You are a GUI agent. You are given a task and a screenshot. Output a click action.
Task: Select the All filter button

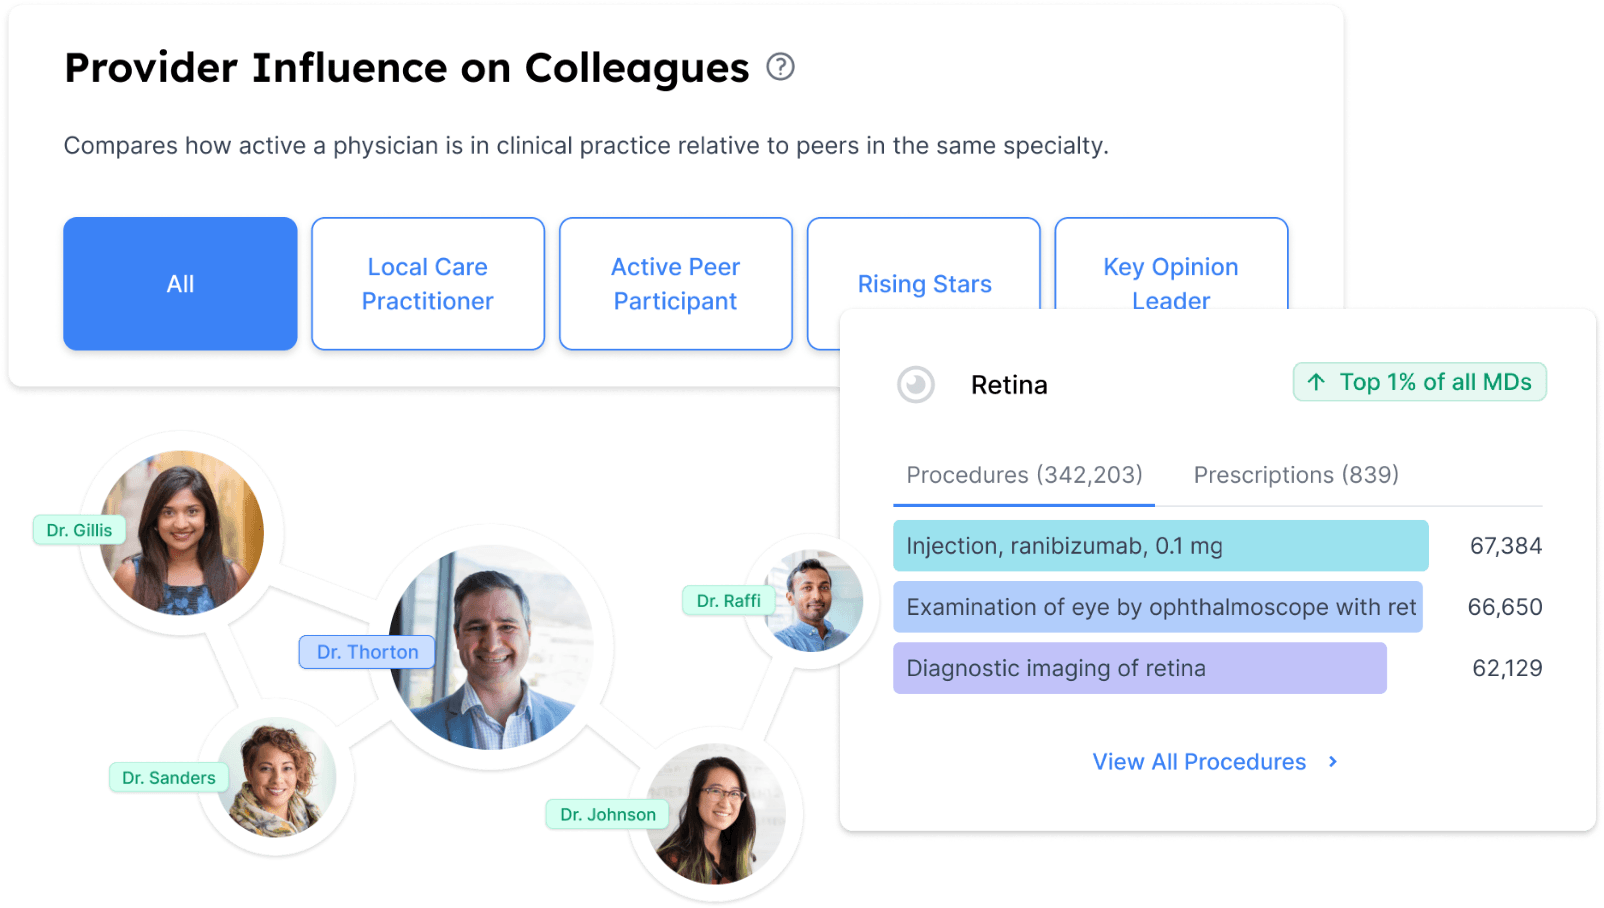[x=180, y=284]
